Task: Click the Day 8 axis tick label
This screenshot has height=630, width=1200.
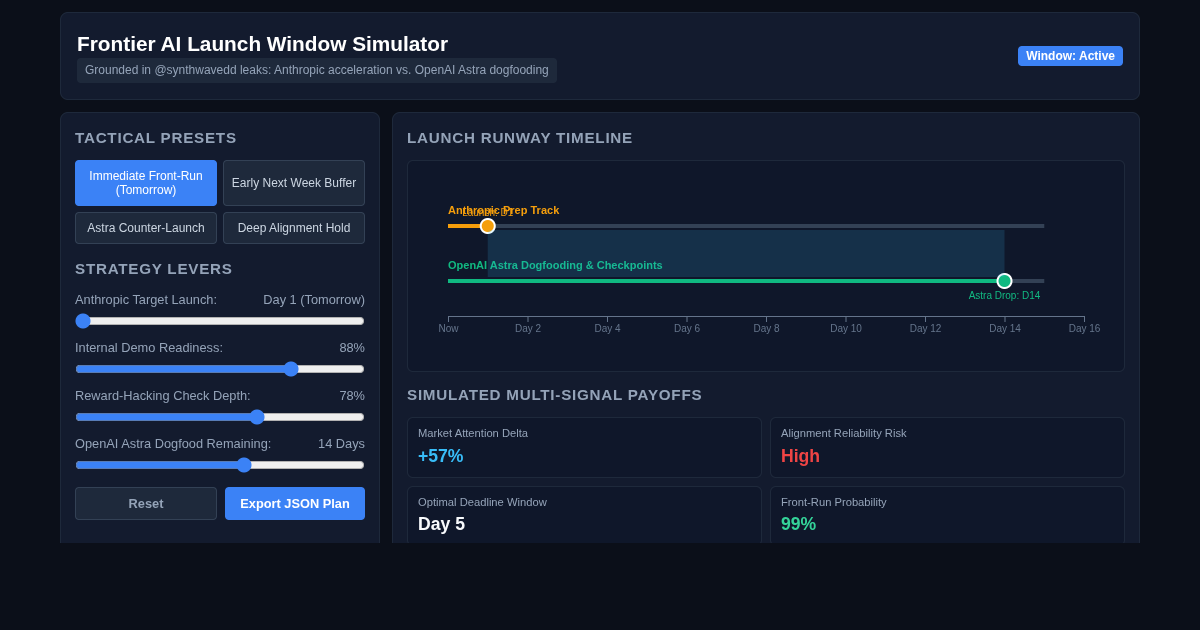Action: (766, 329)
